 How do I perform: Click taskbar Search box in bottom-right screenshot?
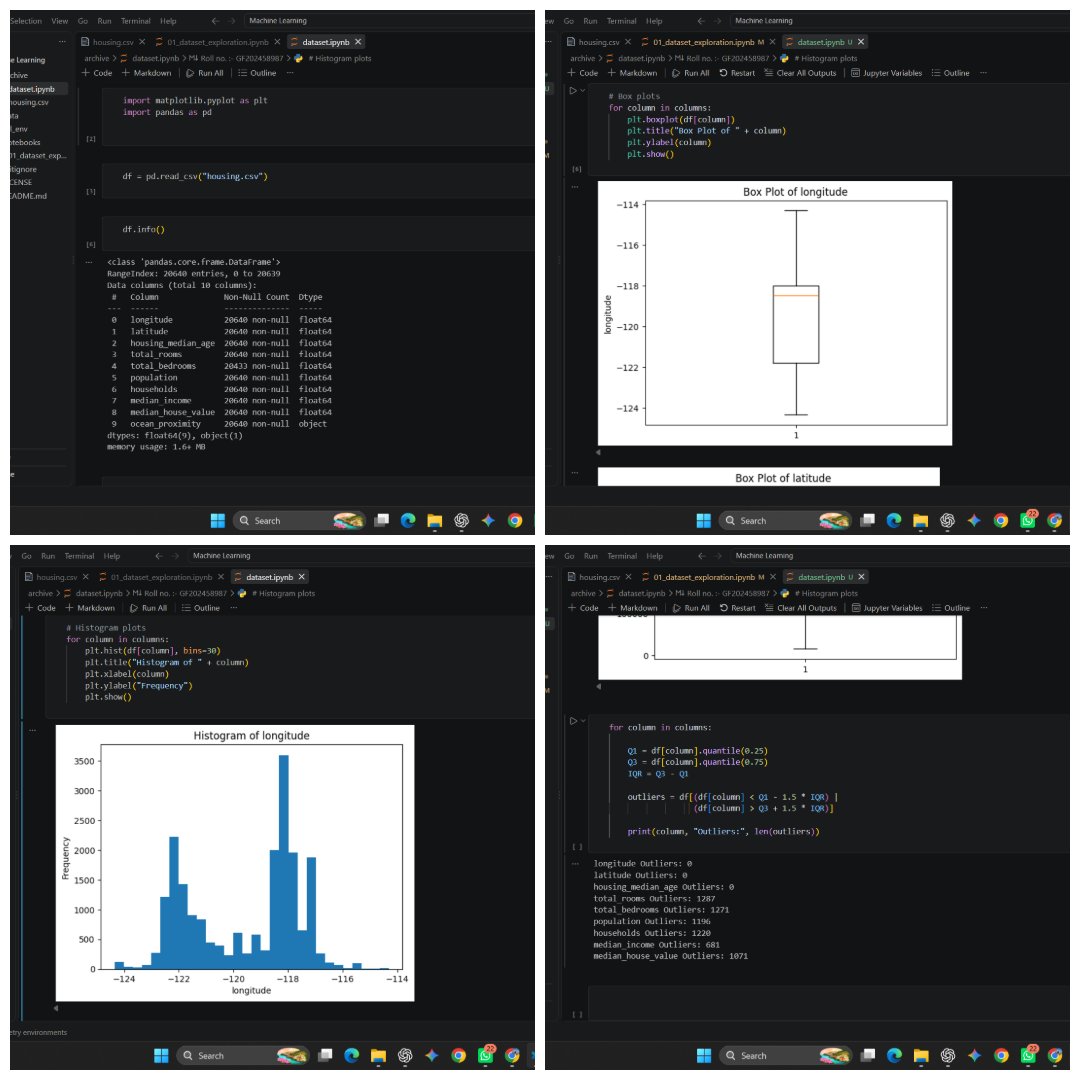point(785,1056)
